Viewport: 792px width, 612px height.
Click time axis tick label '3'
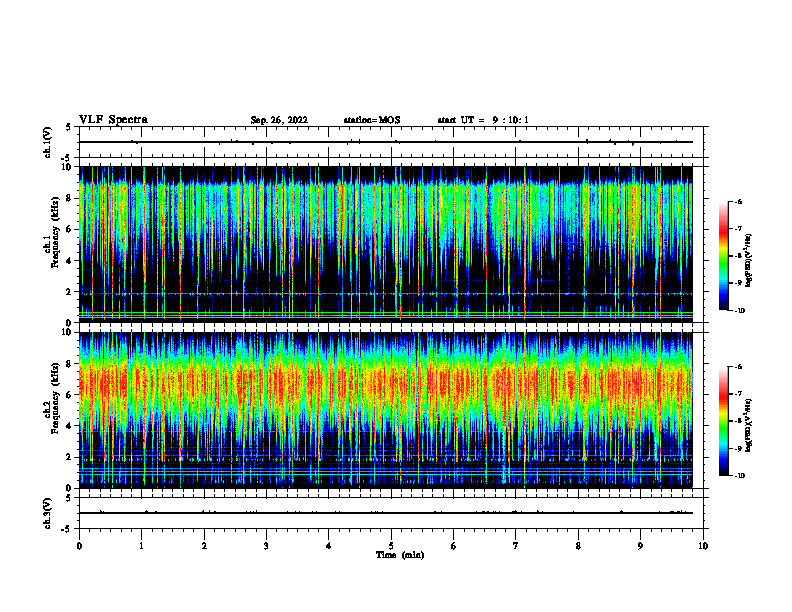click(266, 546)
